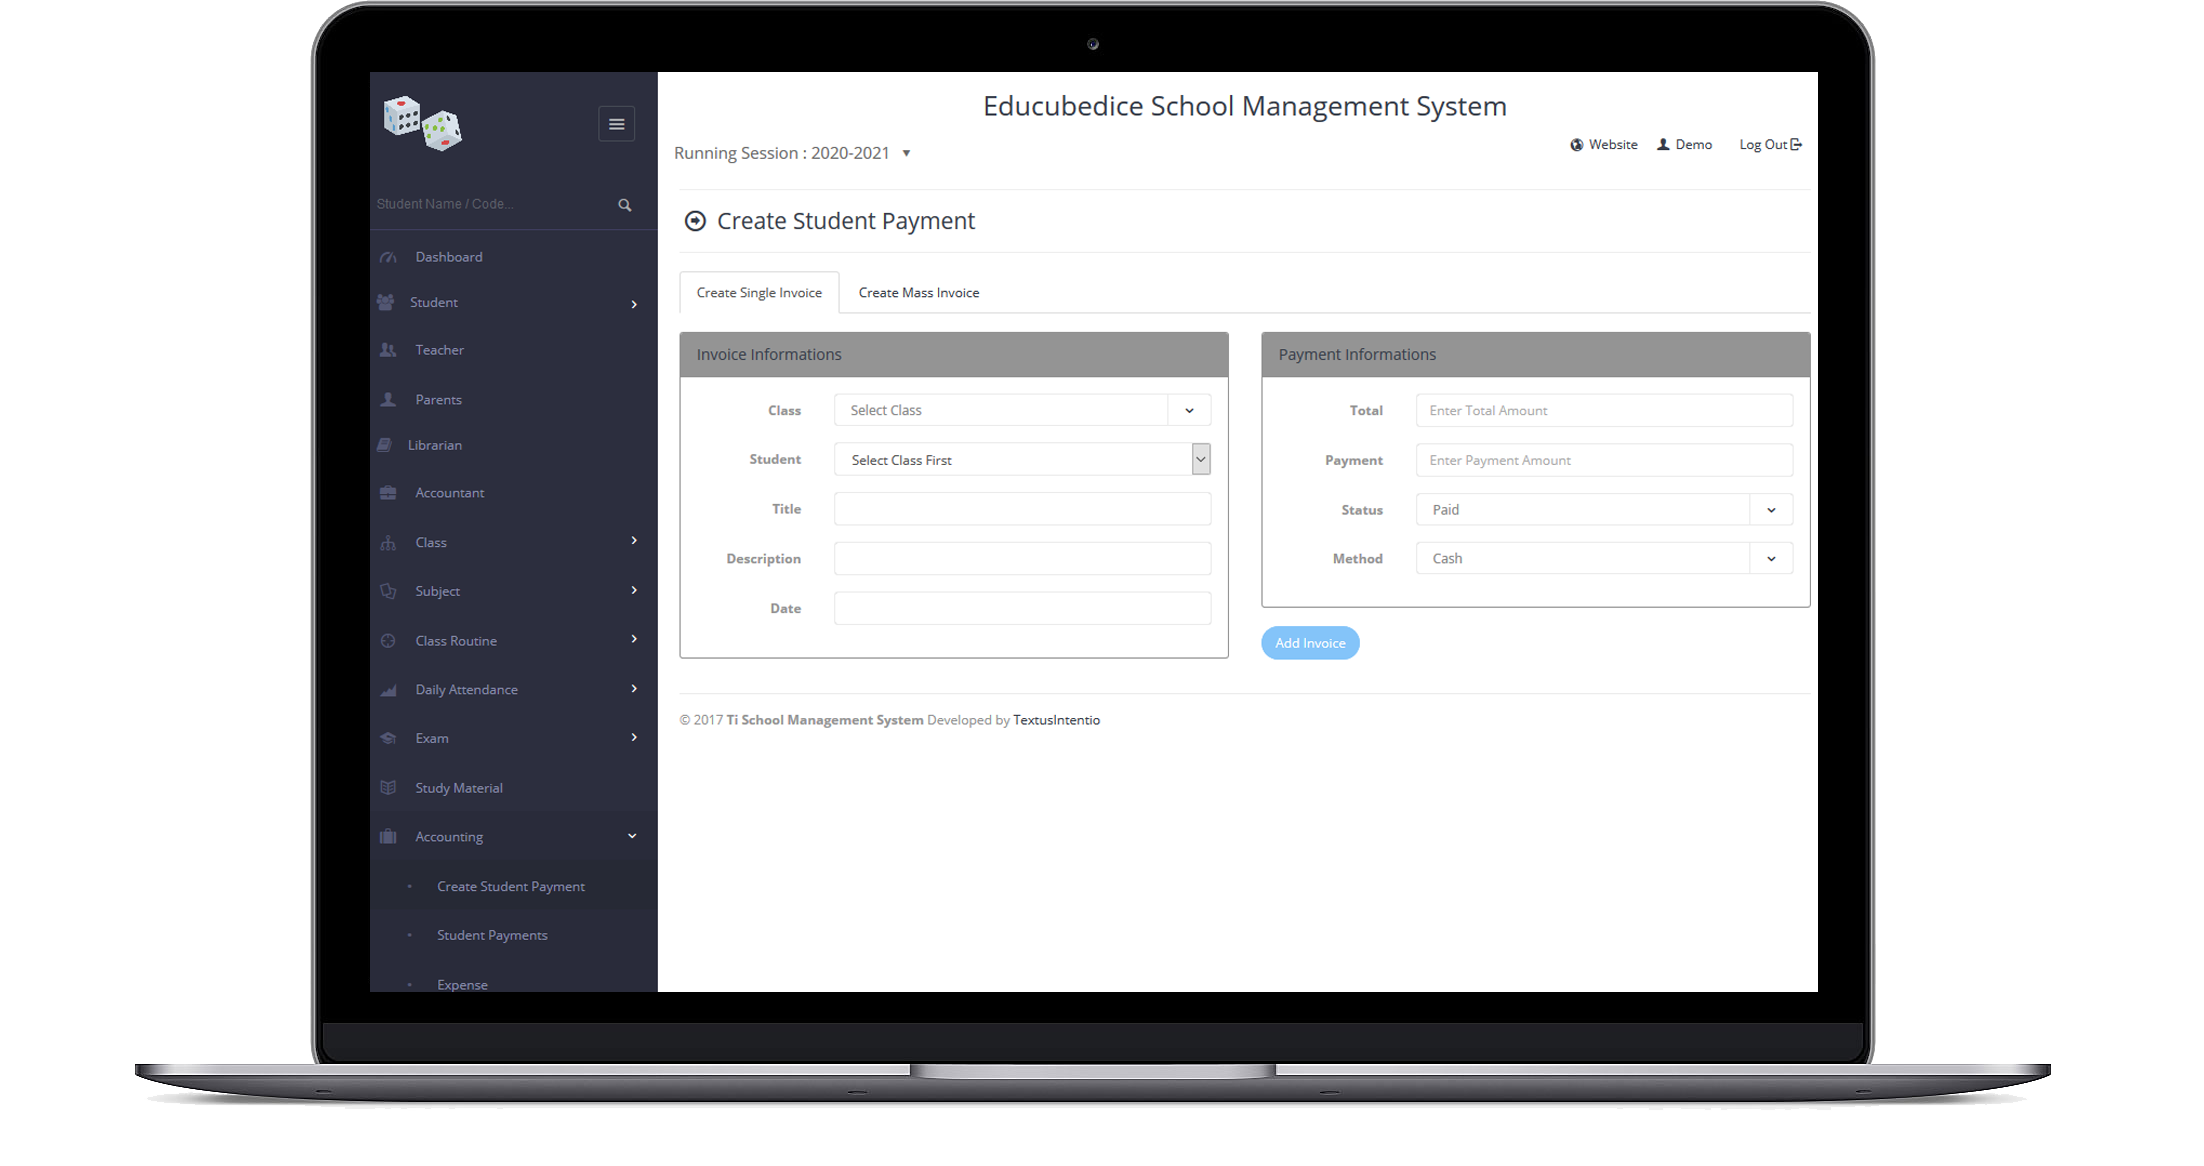Click the Class Routine icon

[388, 640]
